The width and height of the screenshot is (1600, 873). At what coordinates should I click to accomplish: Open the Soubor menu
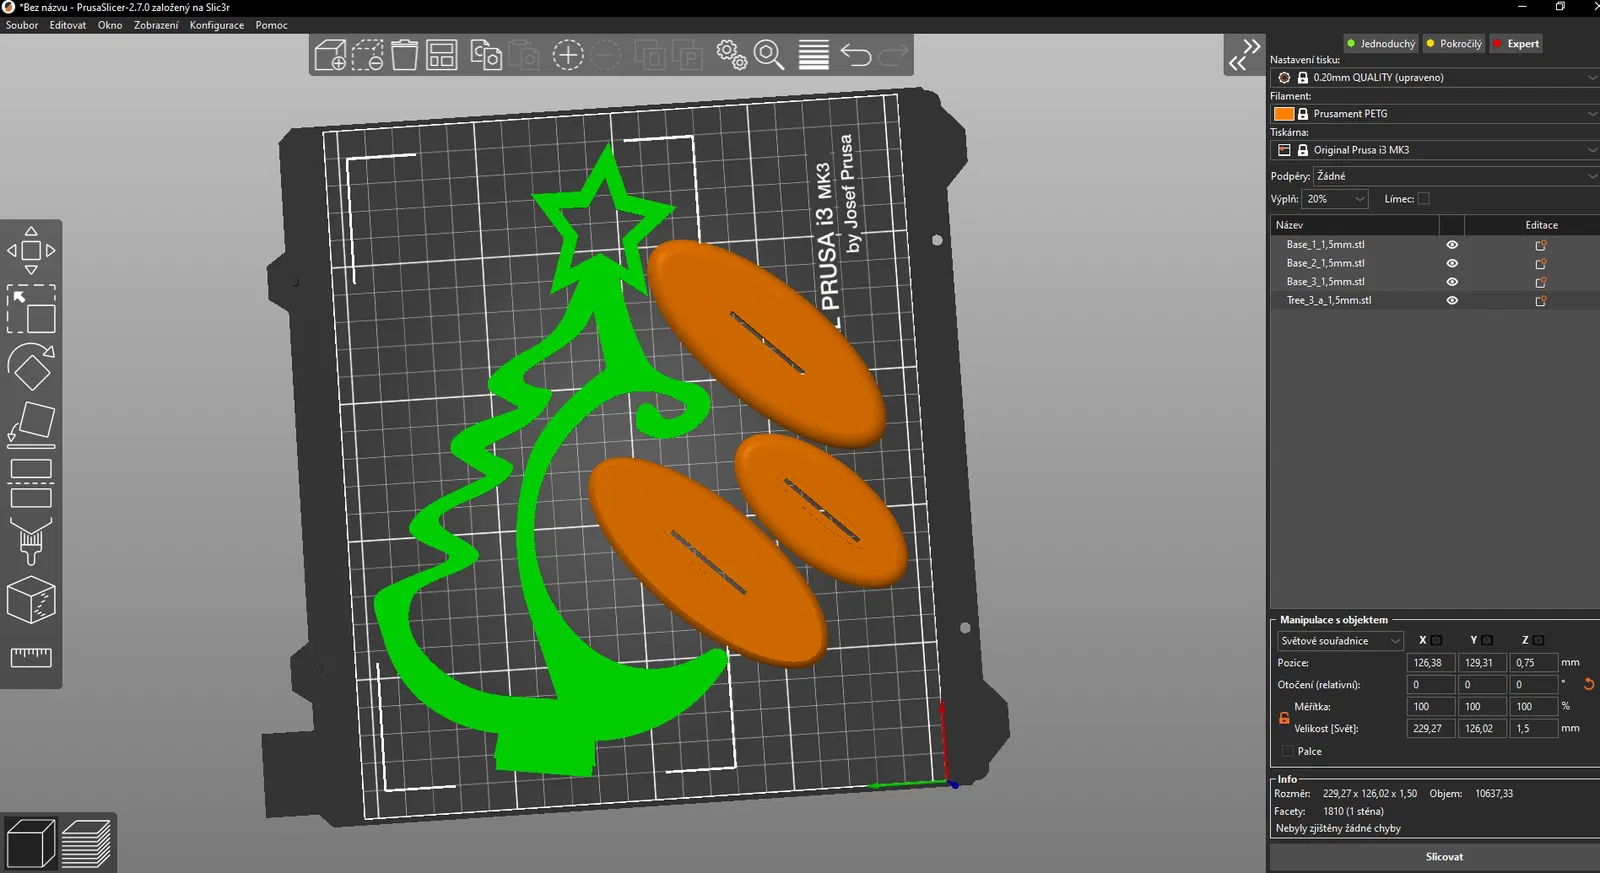pyautogui.click(x=22, y=25)
